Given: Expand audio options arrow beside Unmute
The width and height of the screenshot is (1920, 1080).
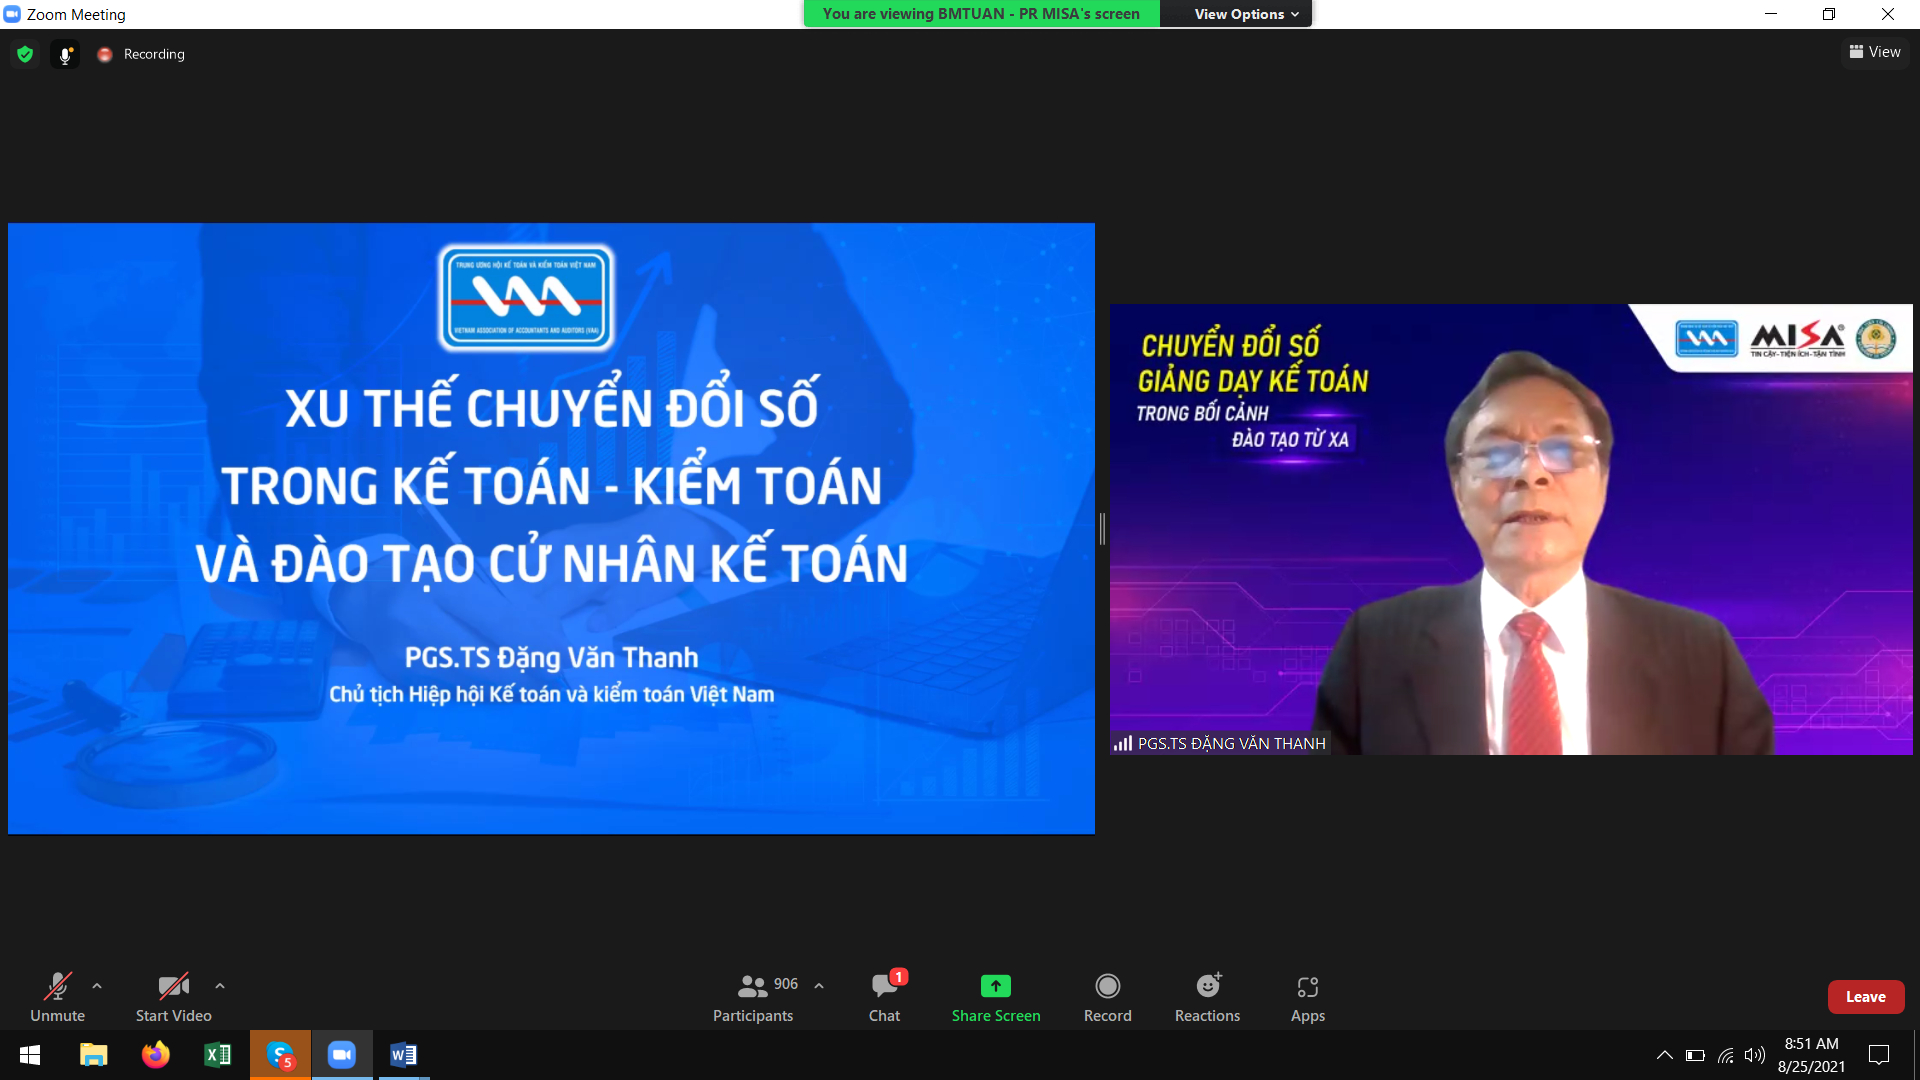Looking at the screenshot, I should click(x=97, y=986).
